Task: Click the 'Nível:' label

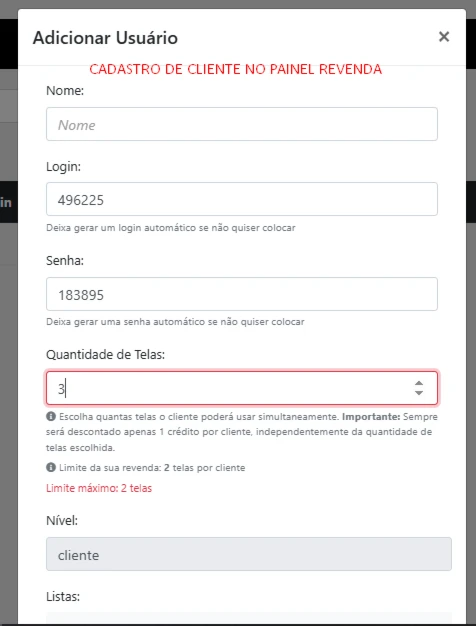Action: tap(62, 521)
